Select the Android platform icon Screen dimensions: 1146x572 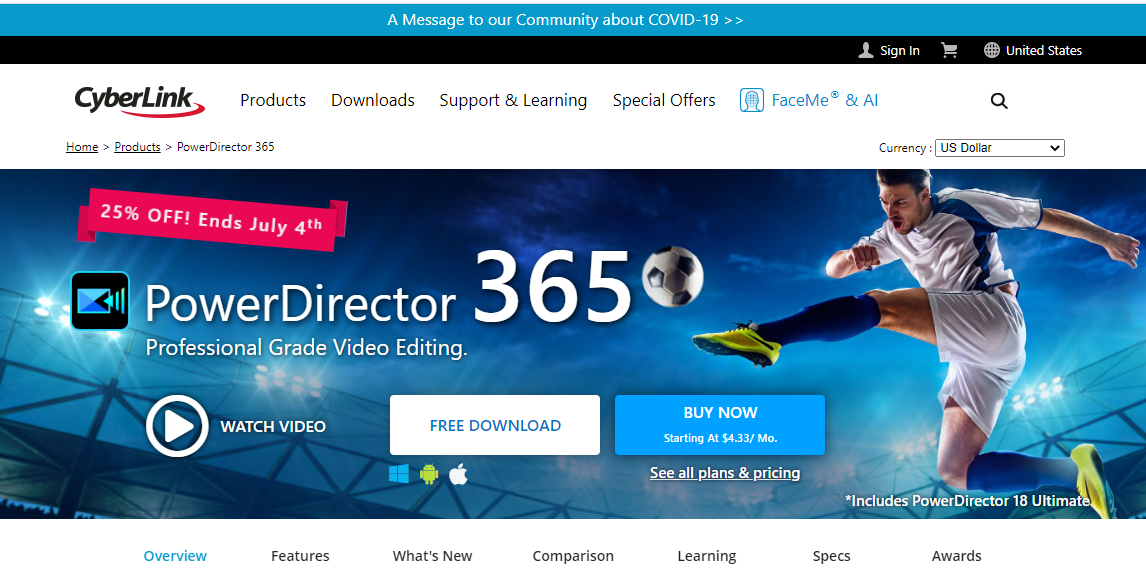click(429, 475)
